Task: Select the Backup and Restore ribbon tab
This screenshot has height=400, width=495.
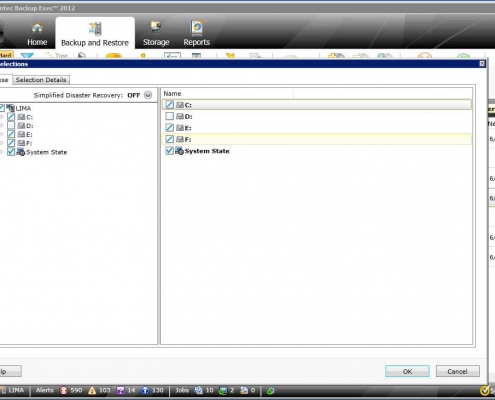Action: click(95, 33)
